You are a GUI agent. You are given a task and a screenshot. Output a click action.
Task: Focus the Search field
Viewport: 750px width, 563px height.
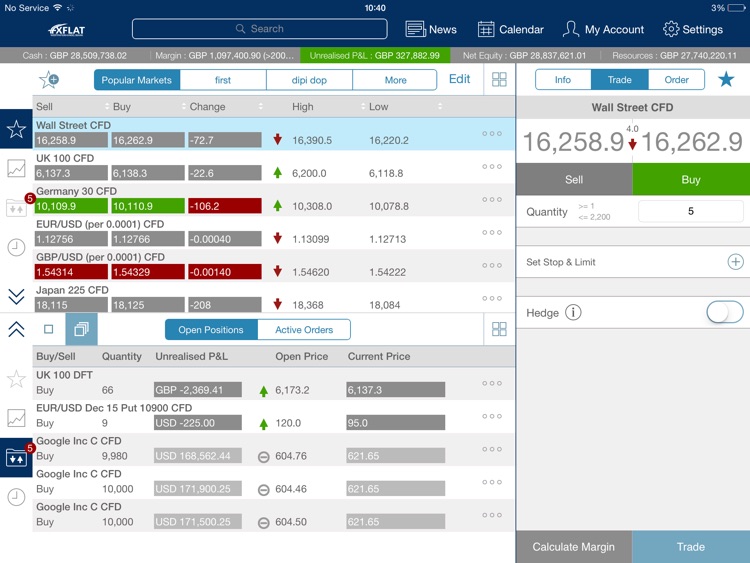tap(260, 29)
